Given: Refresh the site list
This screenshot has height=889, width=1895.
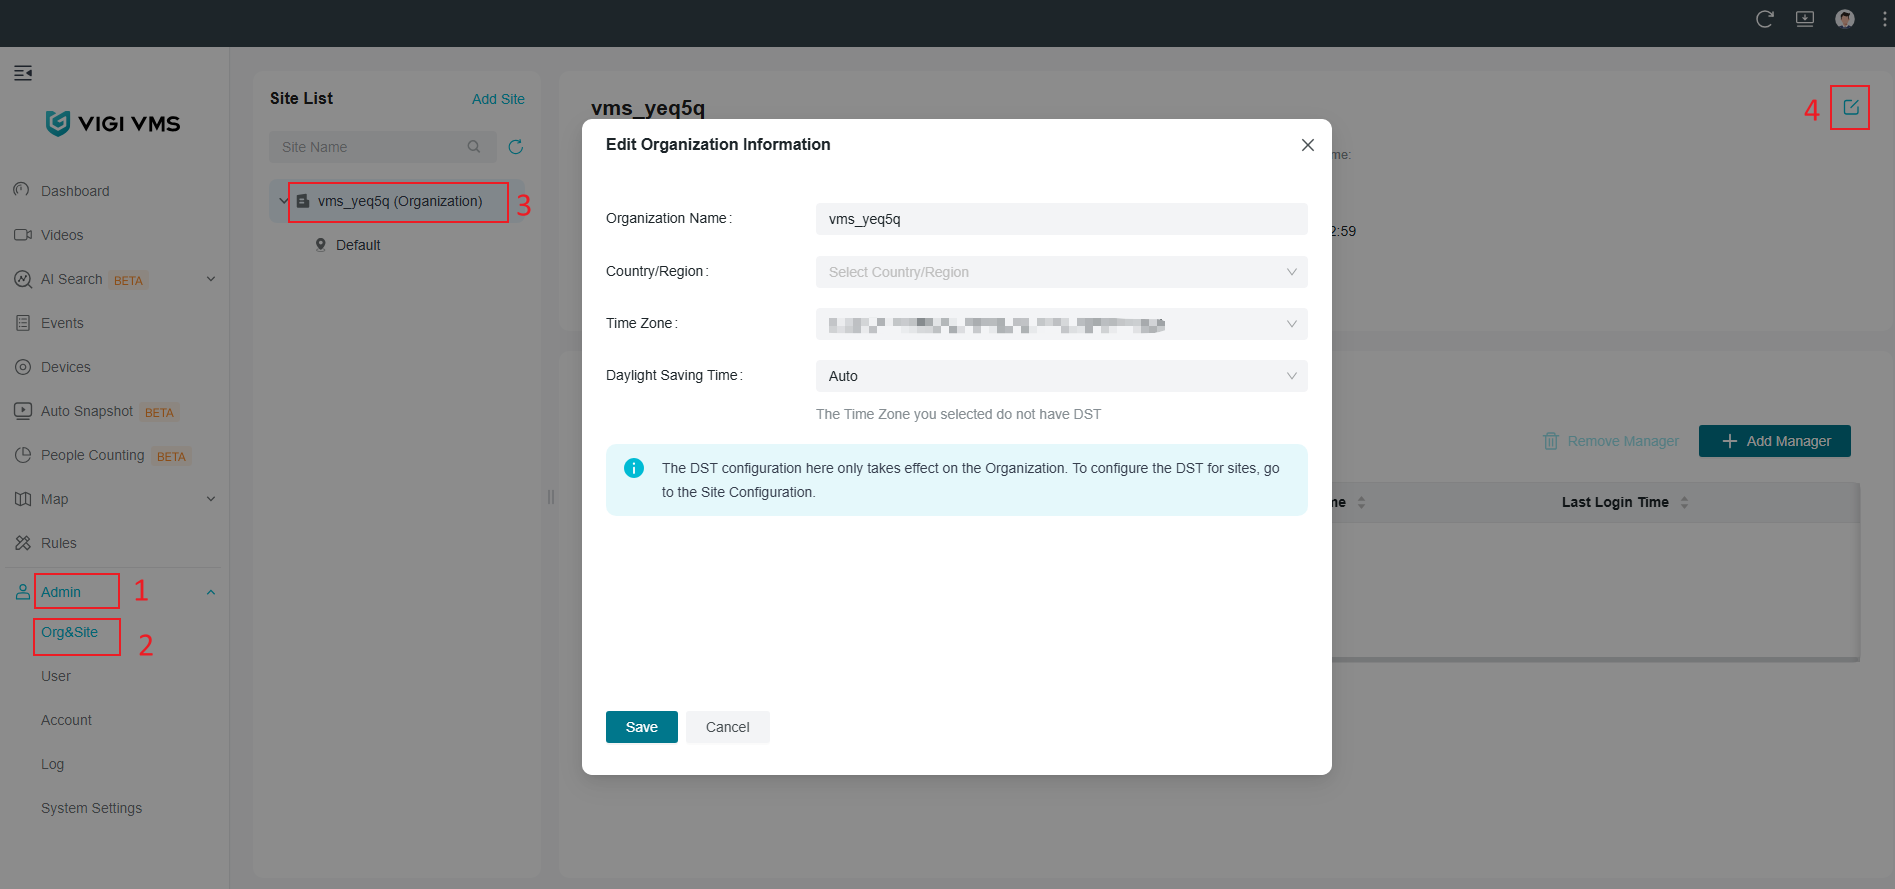Looking at the screenshot, I should (516, 147).
